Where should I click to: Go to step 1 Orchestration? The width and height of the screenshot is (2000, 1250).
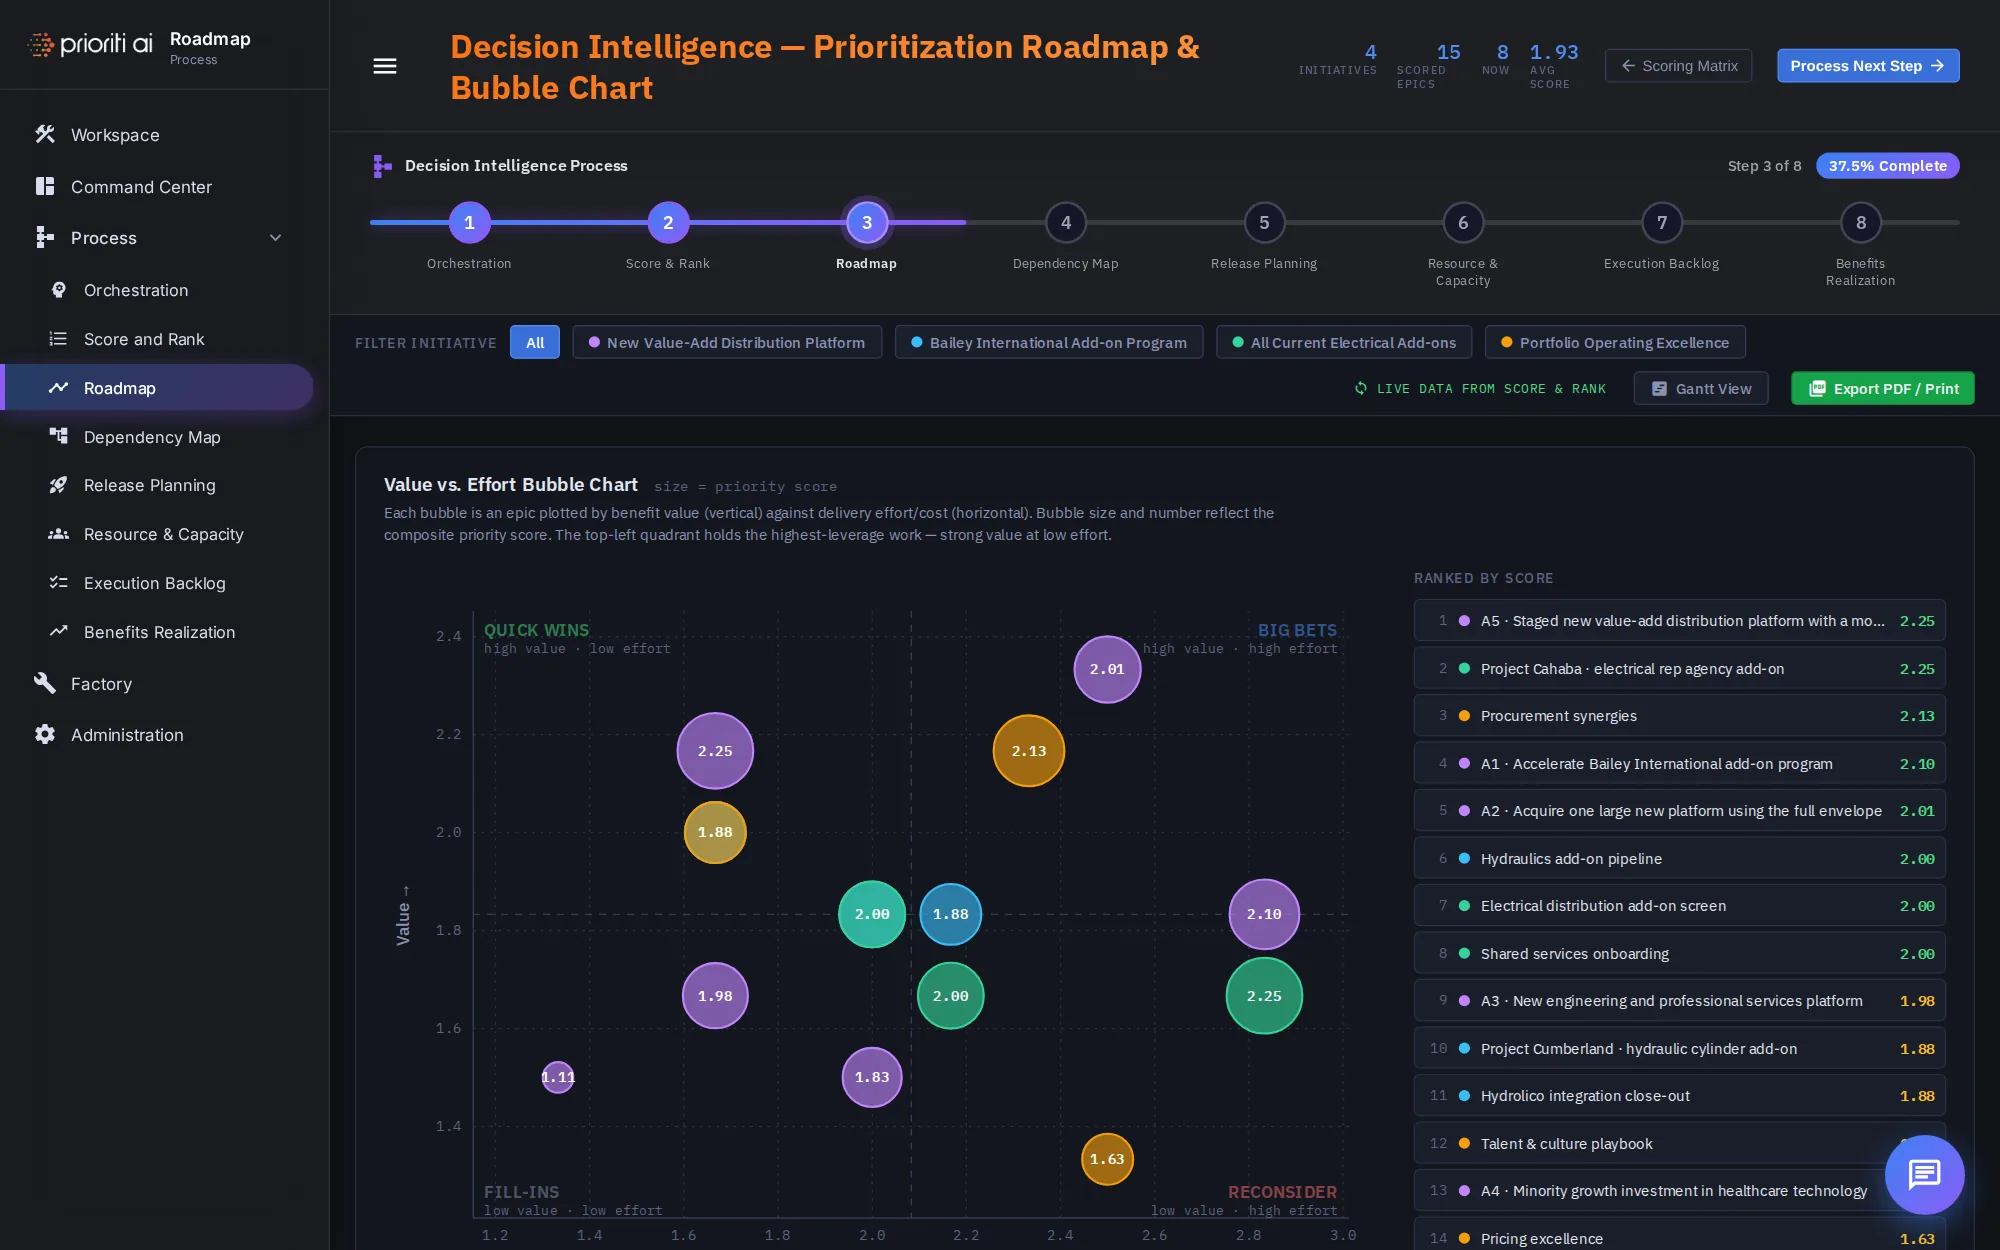[469, 223]
